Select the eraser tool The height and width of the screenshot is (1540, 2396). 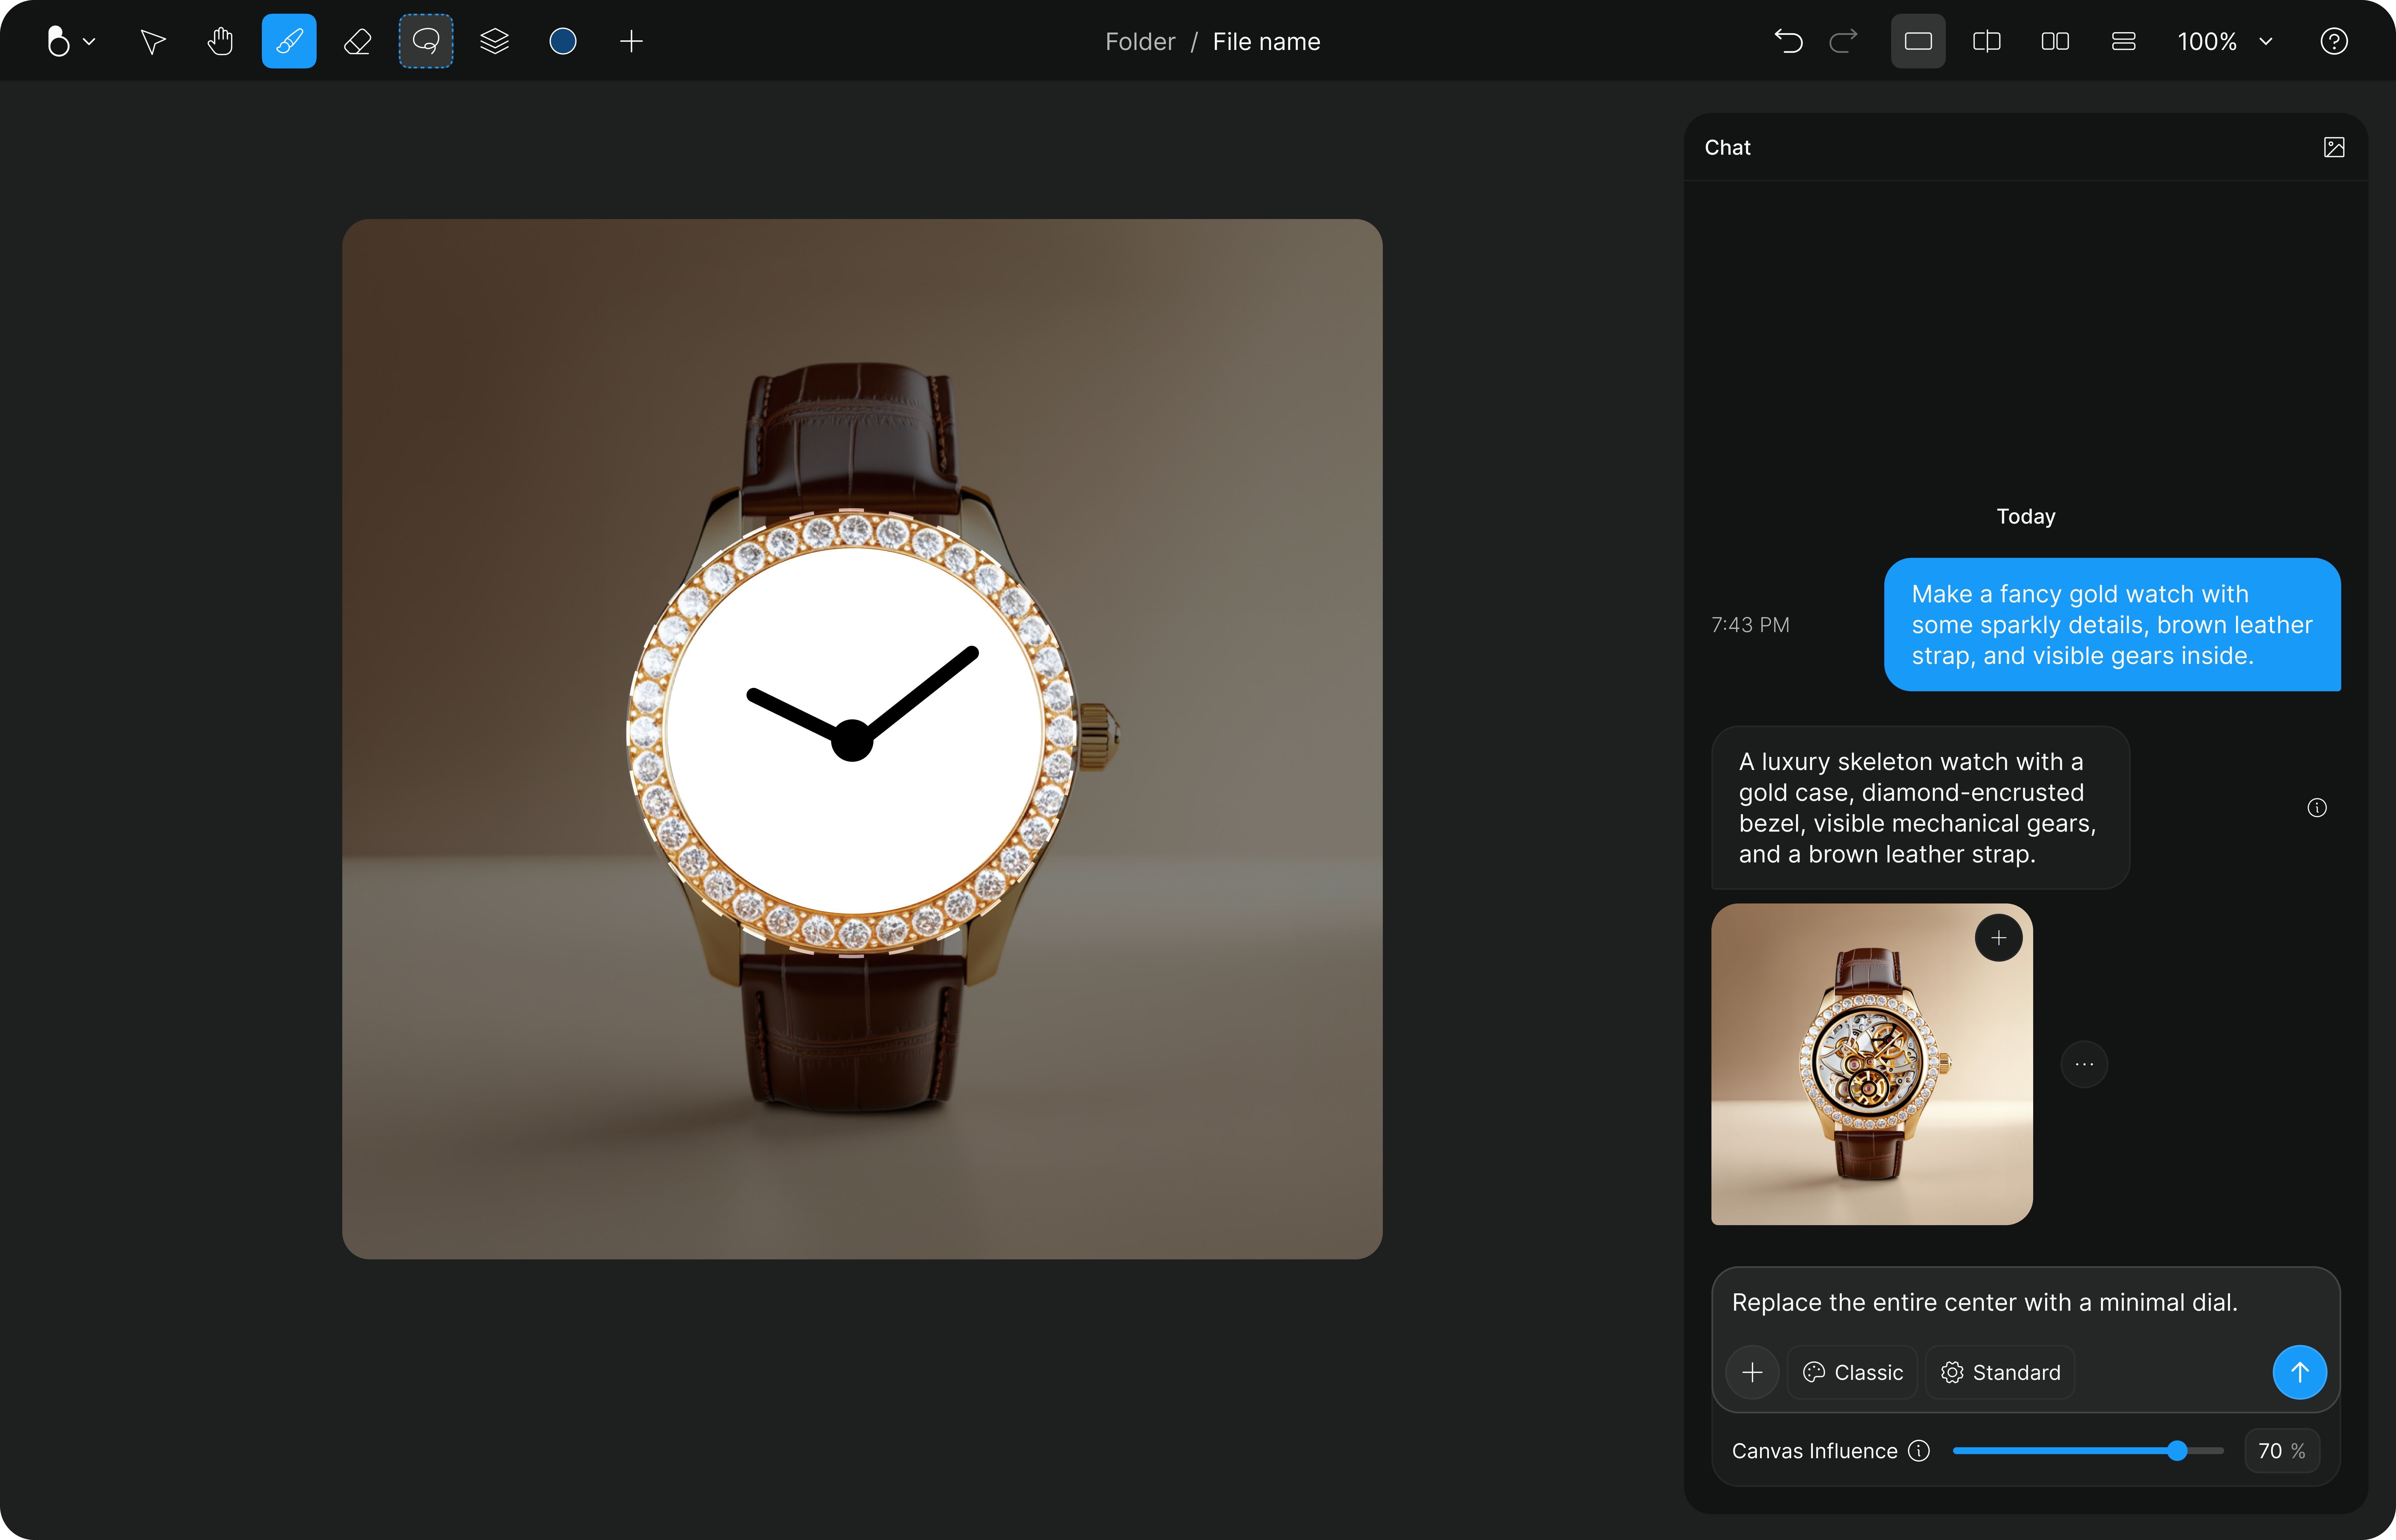pyautogui.click(x=357, y=41)
